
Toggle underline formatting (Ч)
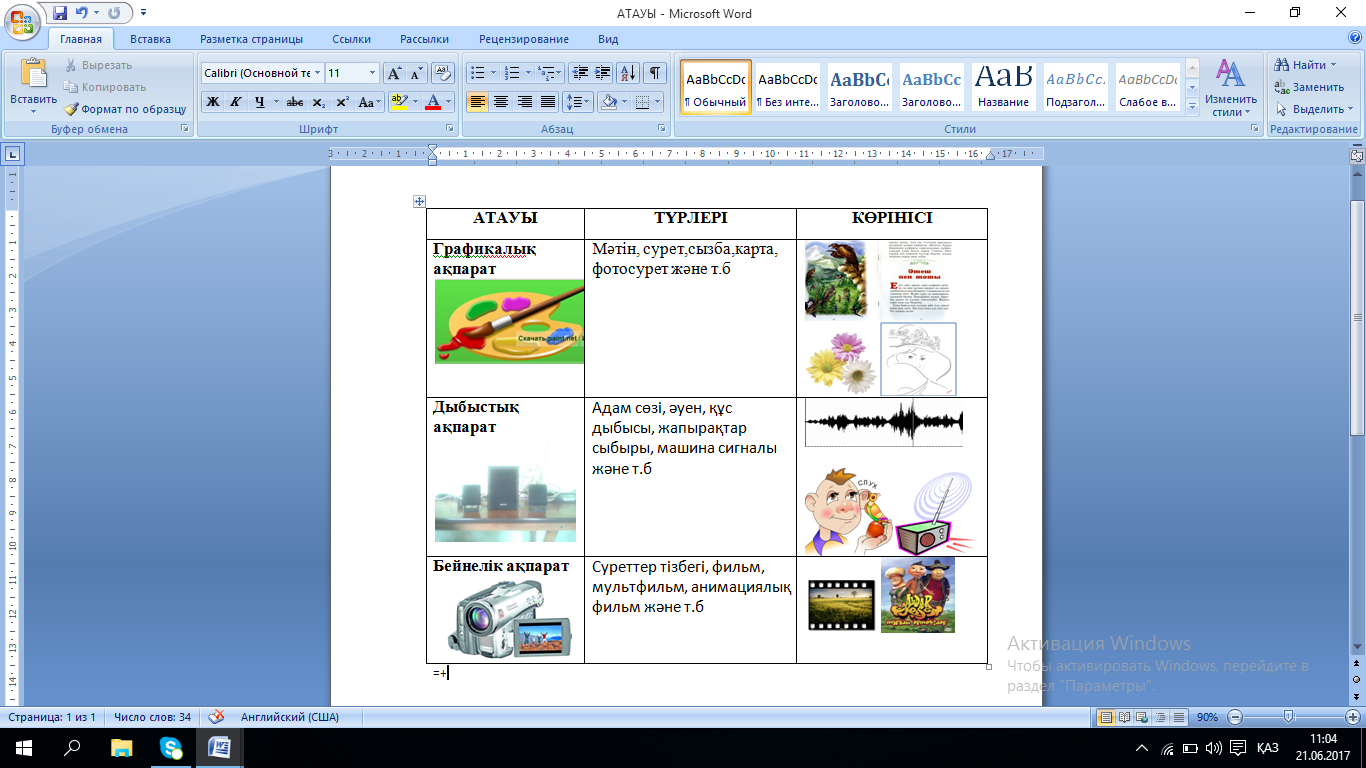[260, 102]
